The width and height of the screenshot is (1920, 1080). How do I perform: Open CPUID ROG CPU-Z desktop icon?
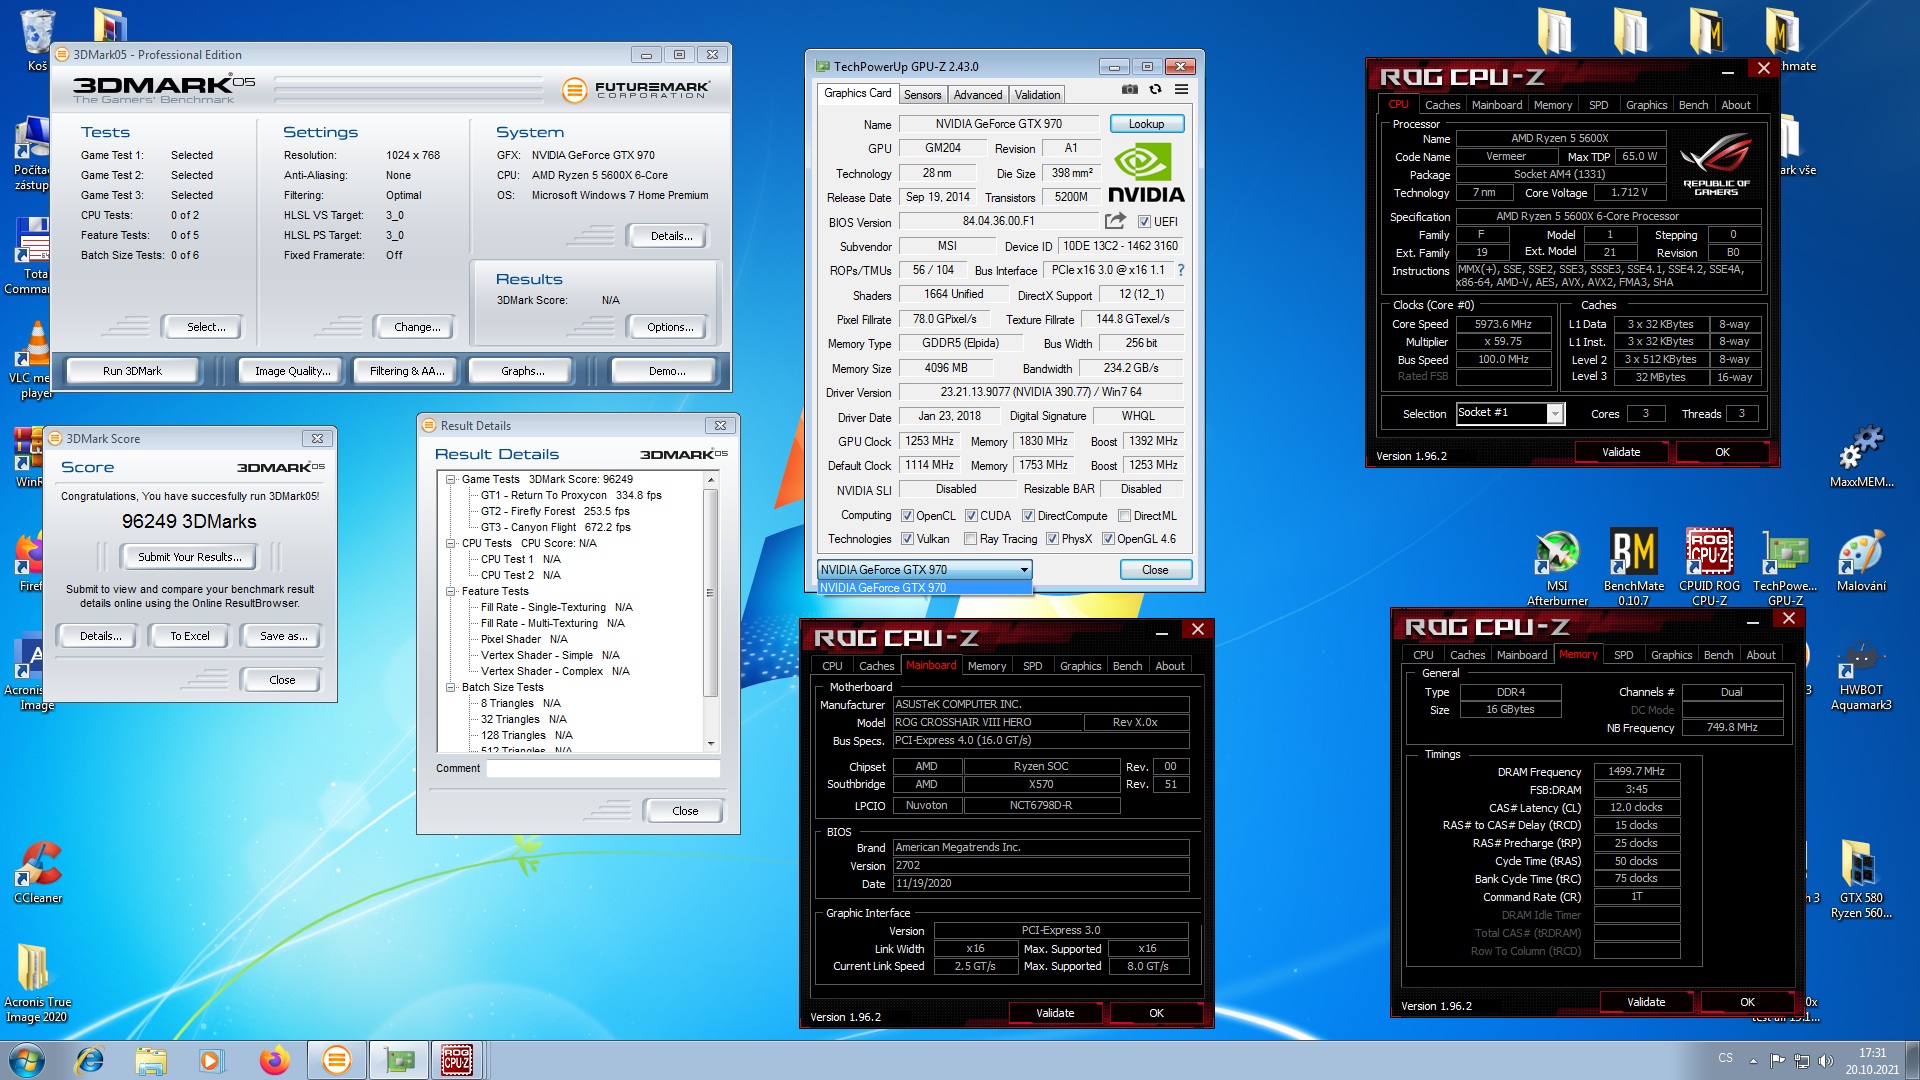[x=1709, y=567]
